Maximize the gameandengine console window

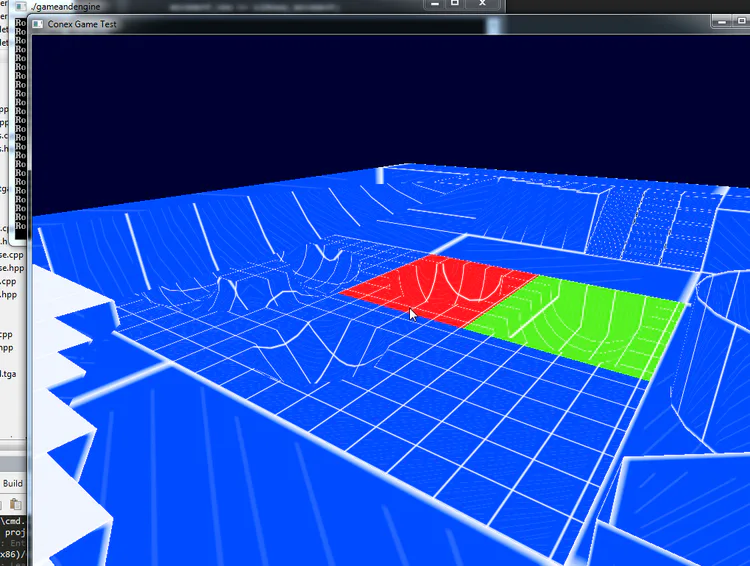point(455,4)
